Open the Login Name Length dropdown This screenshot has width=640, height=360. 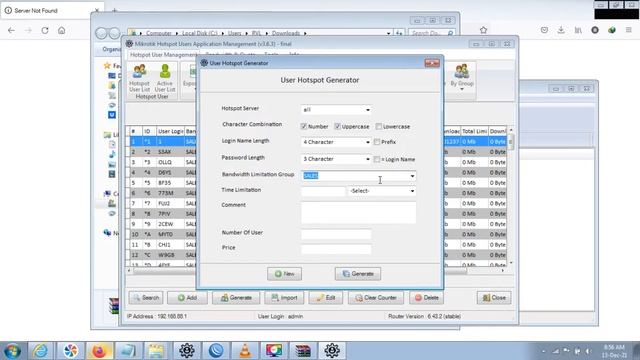tap(336, 142)
